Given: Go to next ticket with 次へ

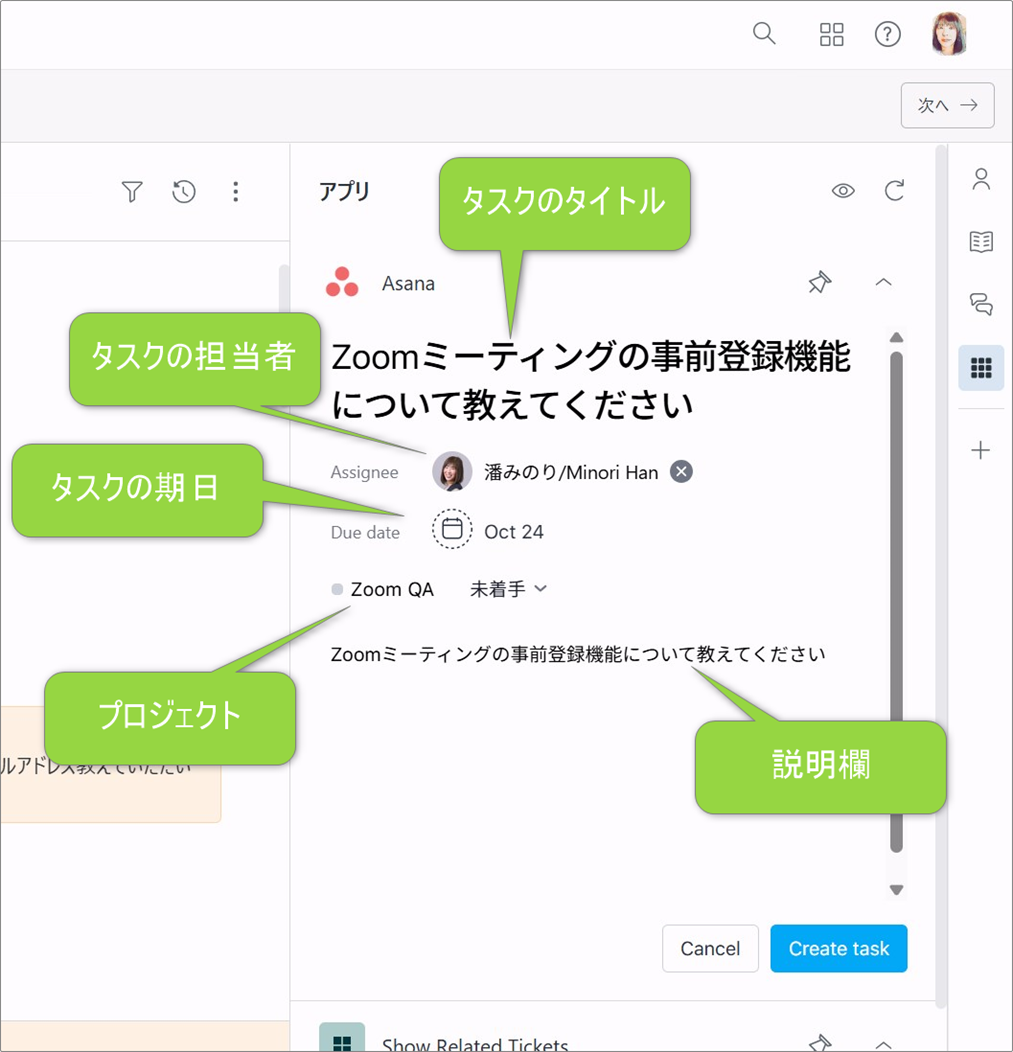Looking at the screenshot, I should pos(947,105).
